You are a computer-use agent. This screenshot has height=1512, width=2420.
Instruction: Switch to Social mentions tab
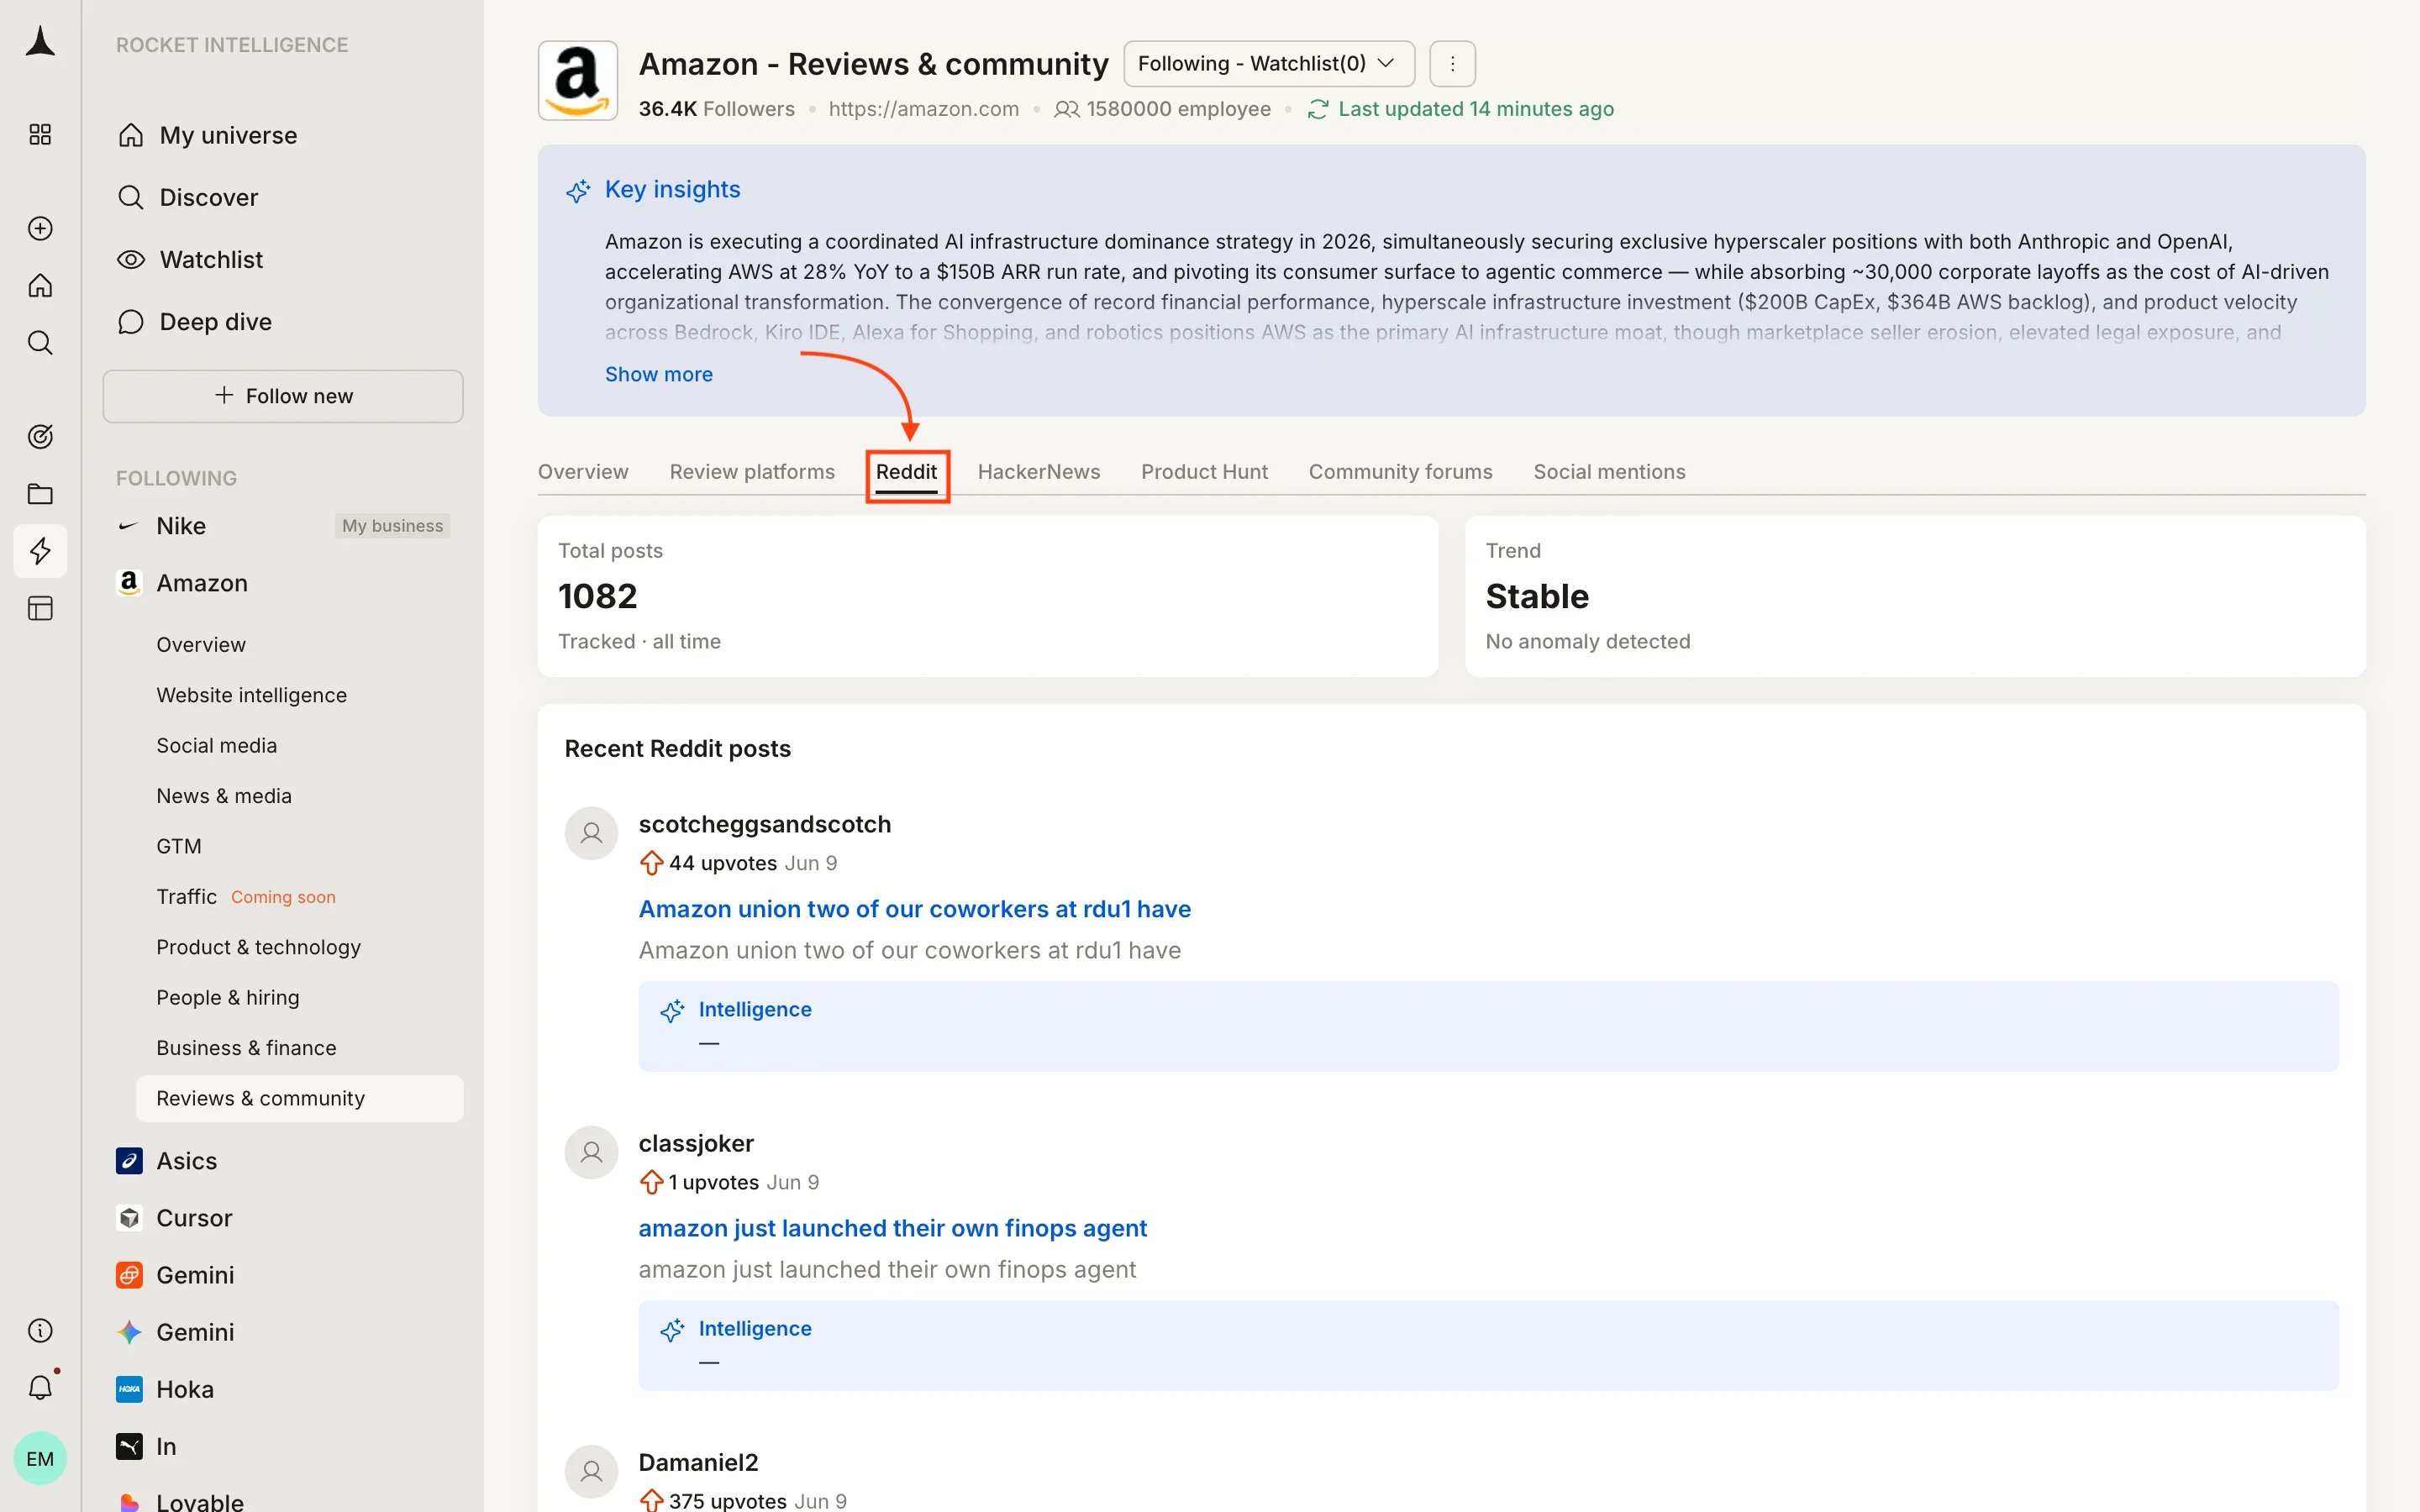click(x=1610, y=472)
